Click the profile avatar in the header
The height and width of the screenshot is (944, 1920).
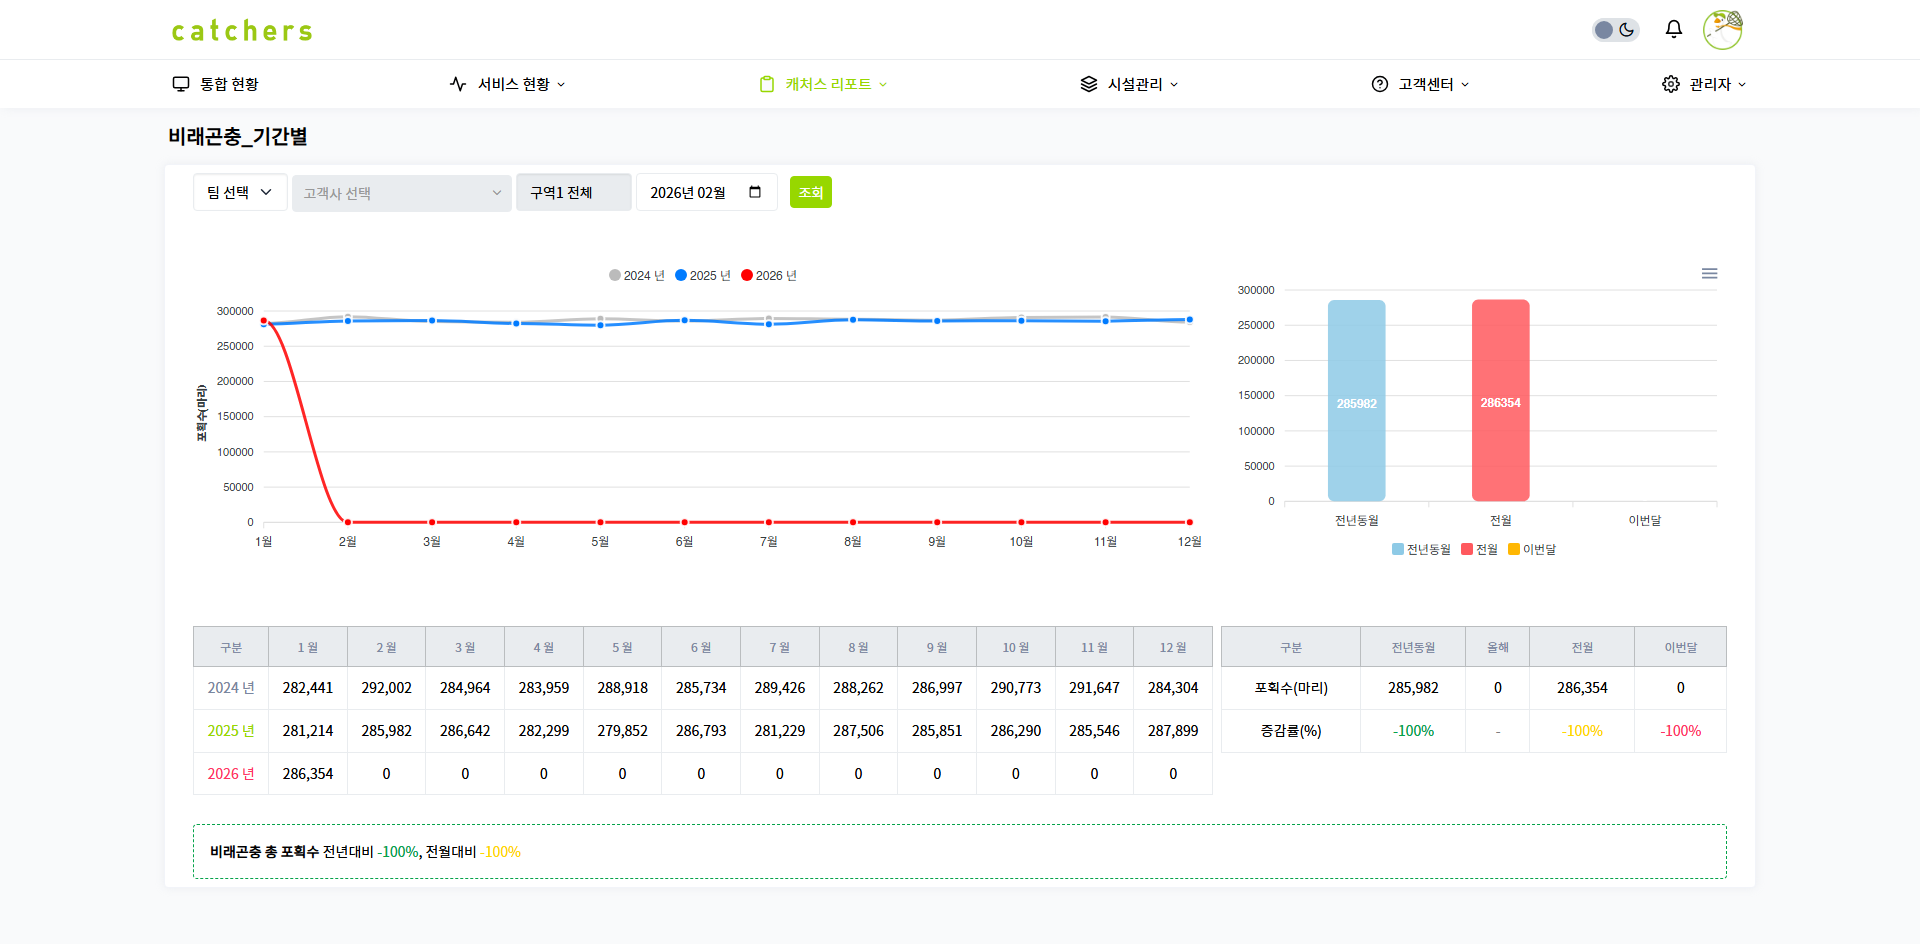pos(1722,29)
